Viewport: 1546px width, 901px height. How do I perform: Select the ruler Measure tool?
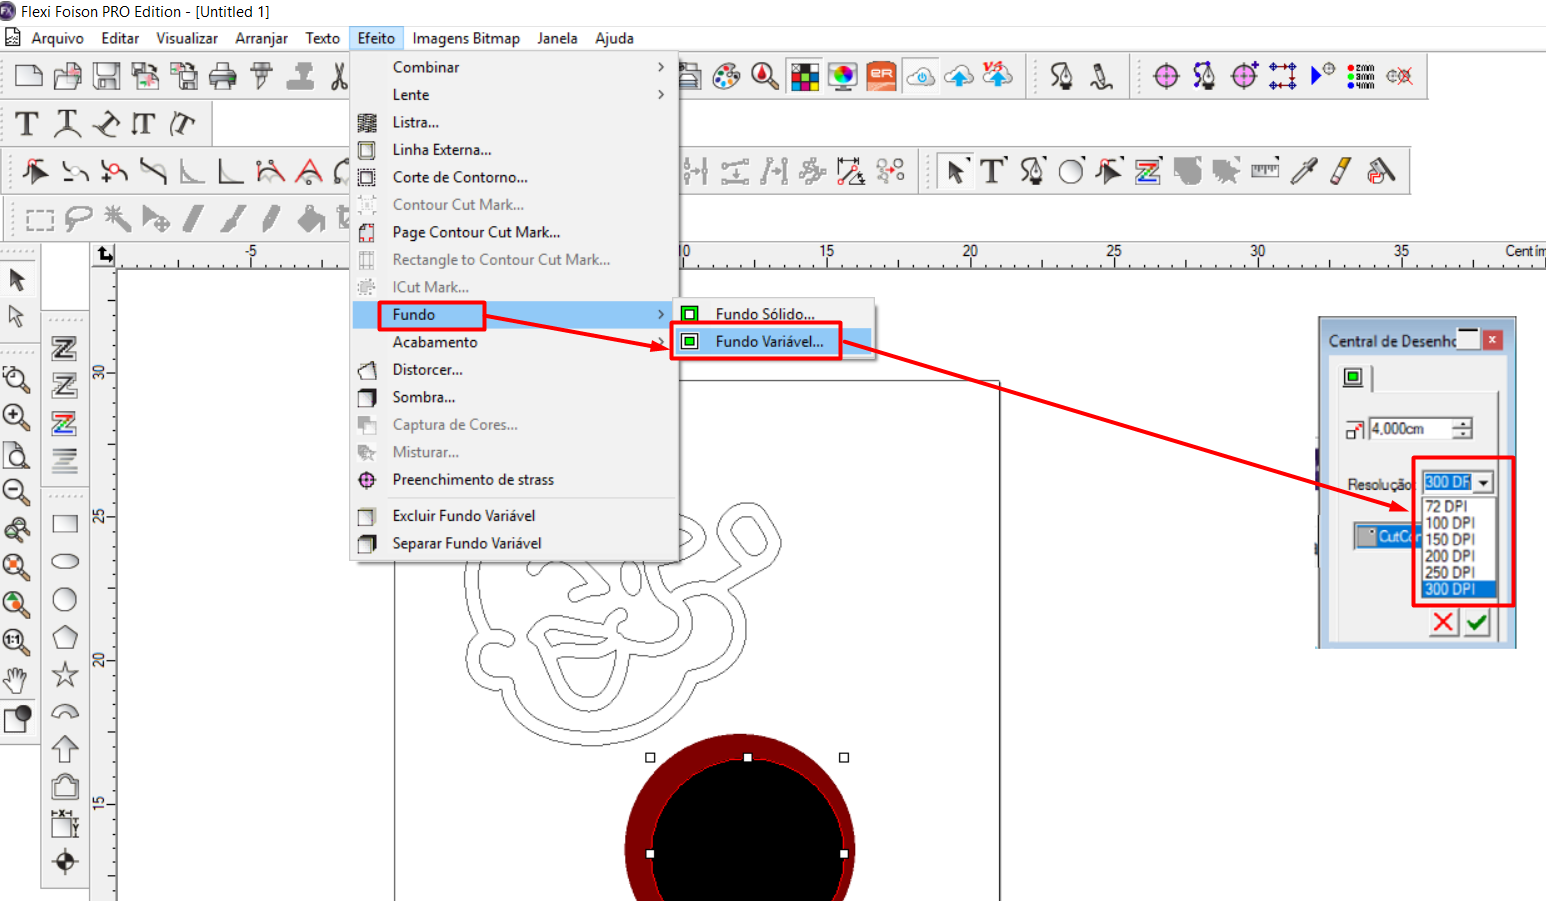point(1265,171)
